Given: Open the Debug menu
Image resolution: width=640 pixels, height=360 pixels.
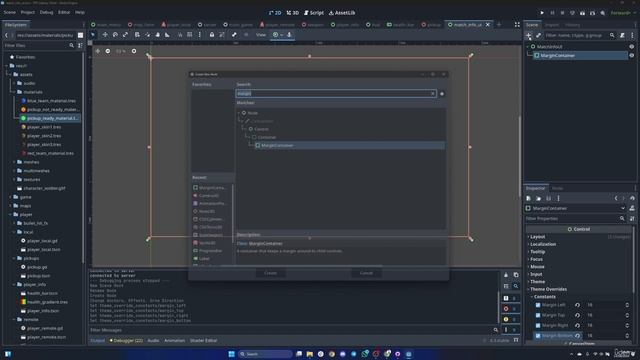Looking at the screenshot, I should tap(46, 13).
